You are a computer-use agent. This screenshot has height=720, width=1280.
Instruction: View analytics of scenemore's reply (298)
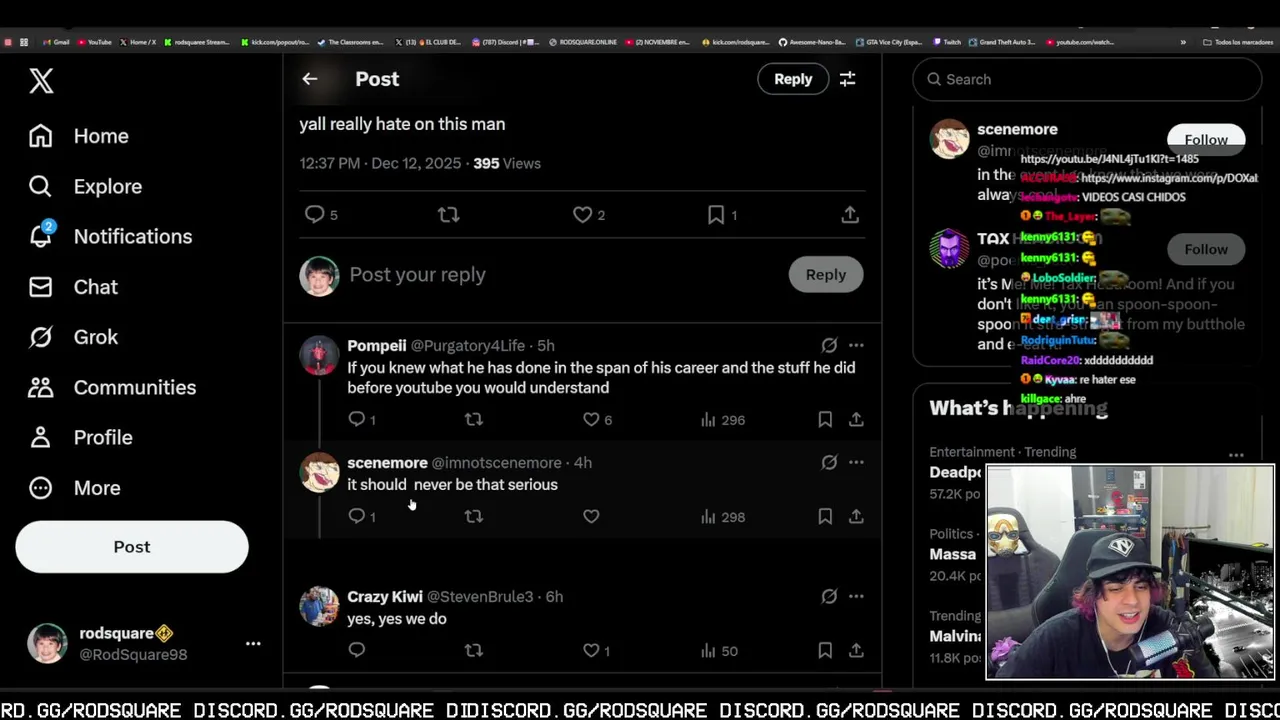pyautogui.click(x=722, y=517)
